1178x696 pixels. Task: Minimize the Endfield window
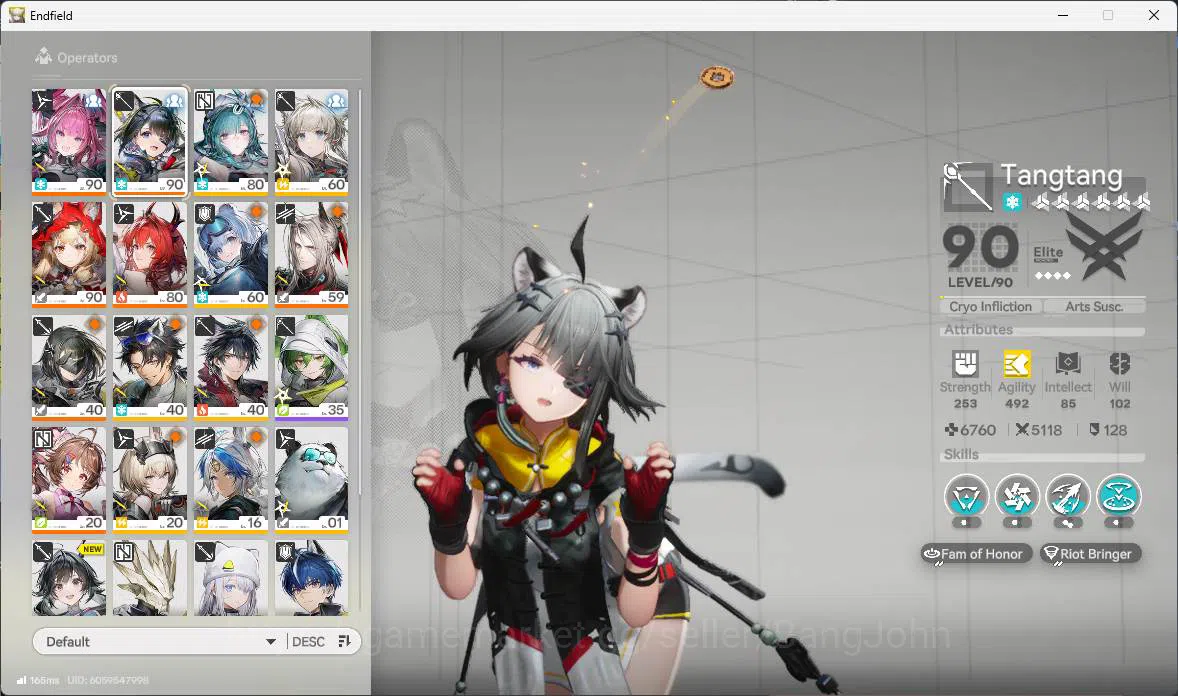point(1062,15)
